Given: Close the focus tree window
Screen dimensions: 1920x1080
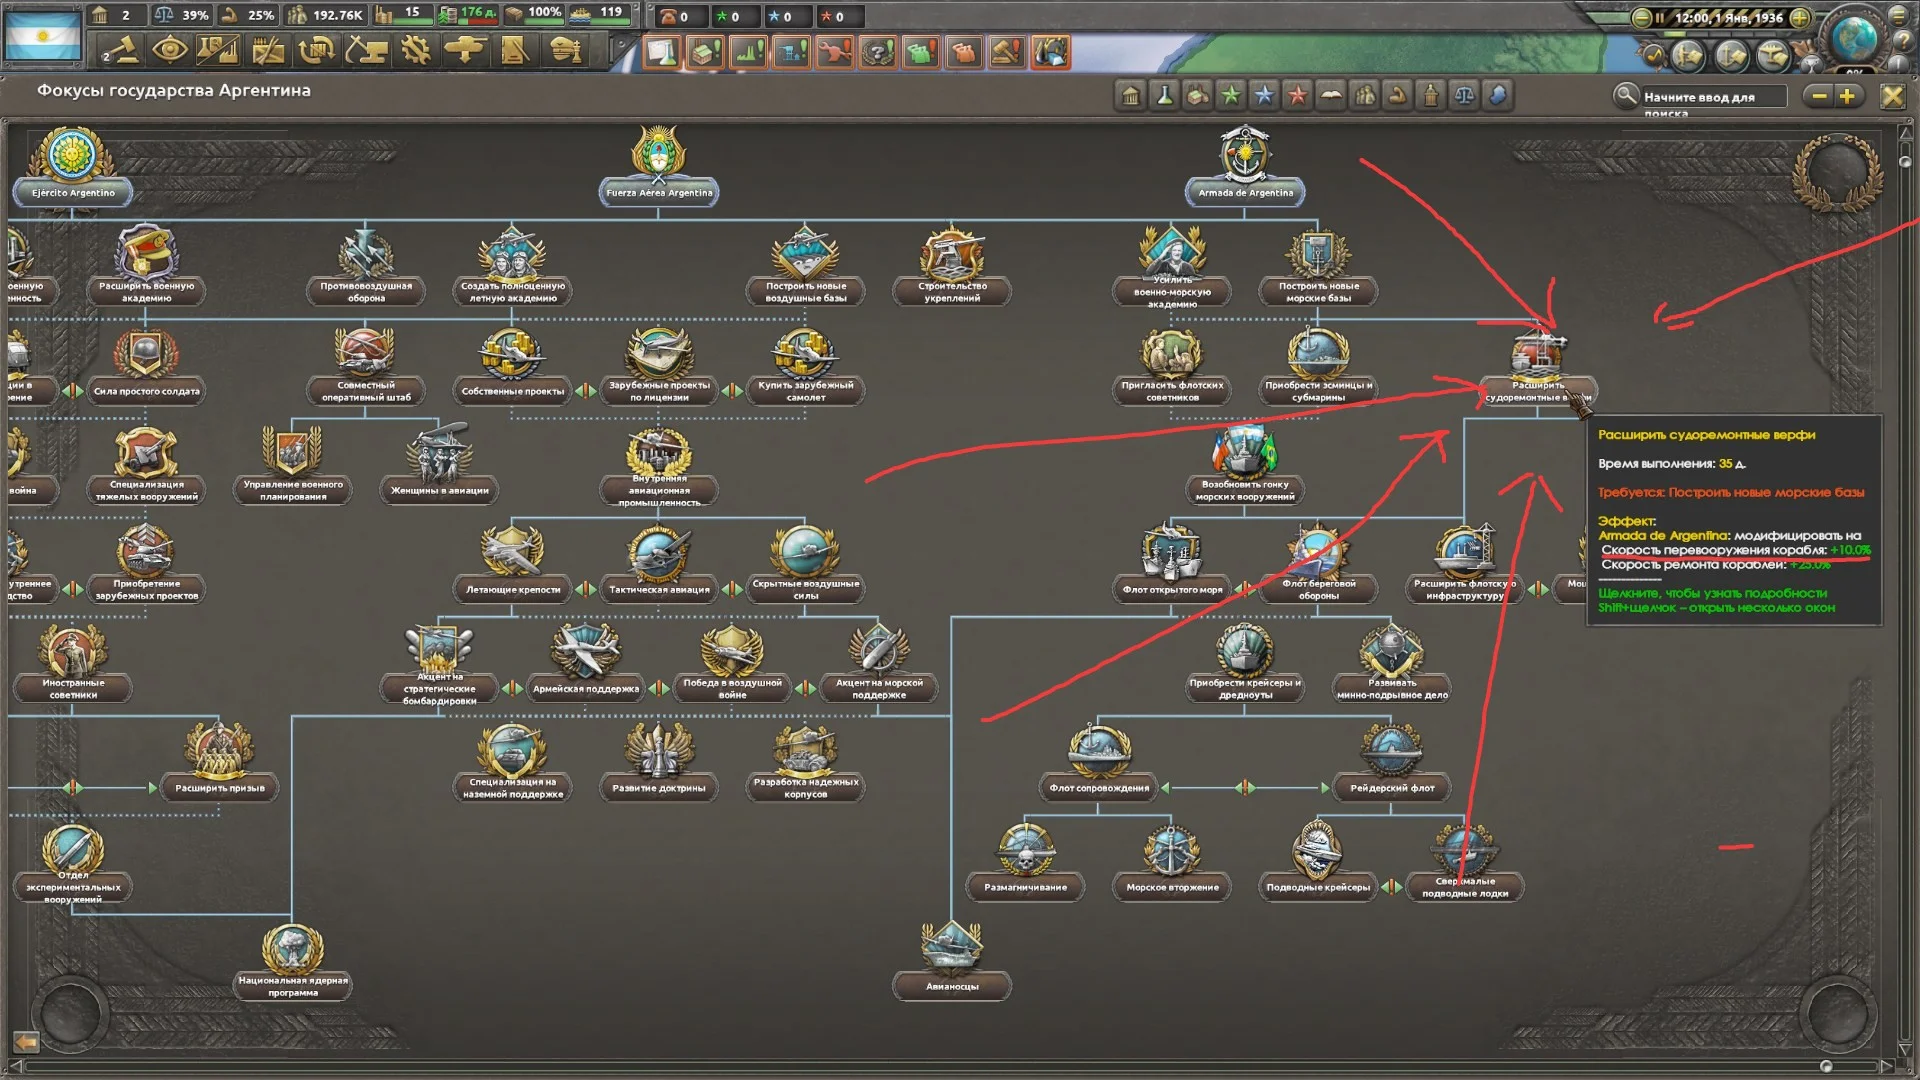Looking at the screenshot, I should 1892,96.
